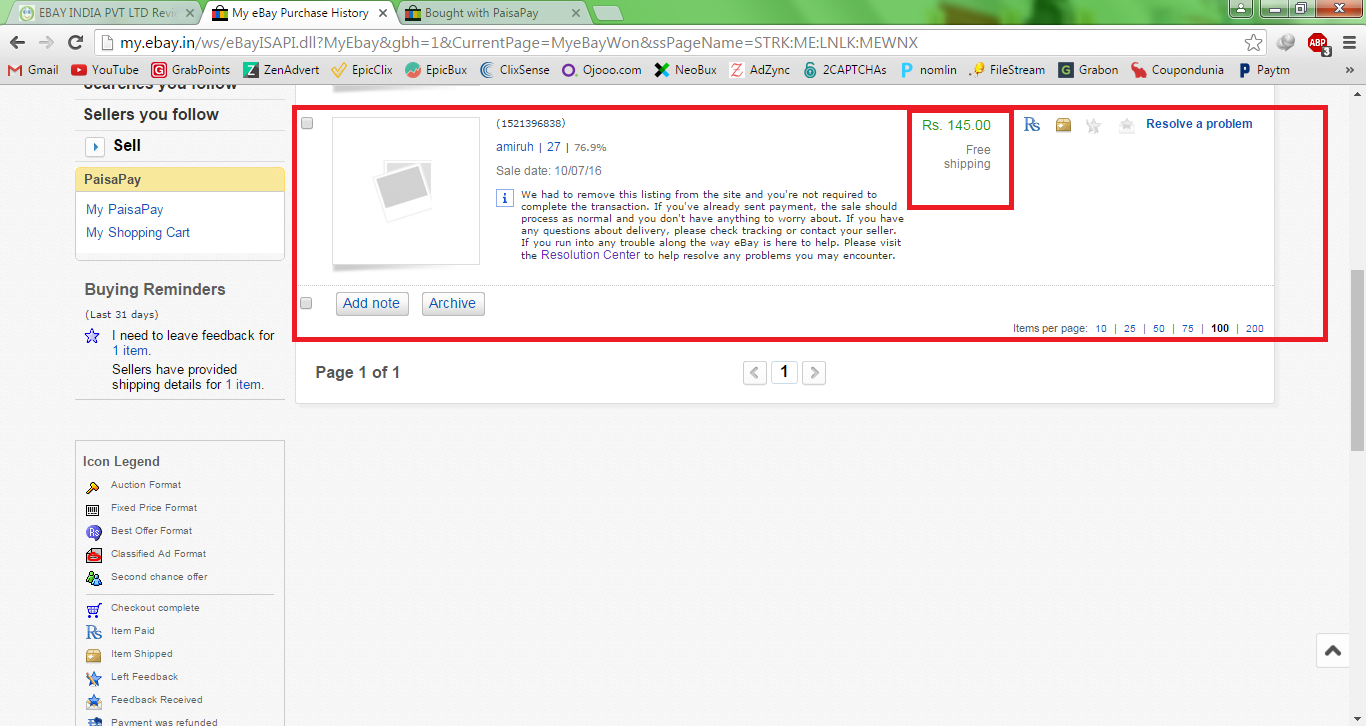Click the info icon beside removal notice
This screenshot has height=726, width=1366.
[505, 197]
